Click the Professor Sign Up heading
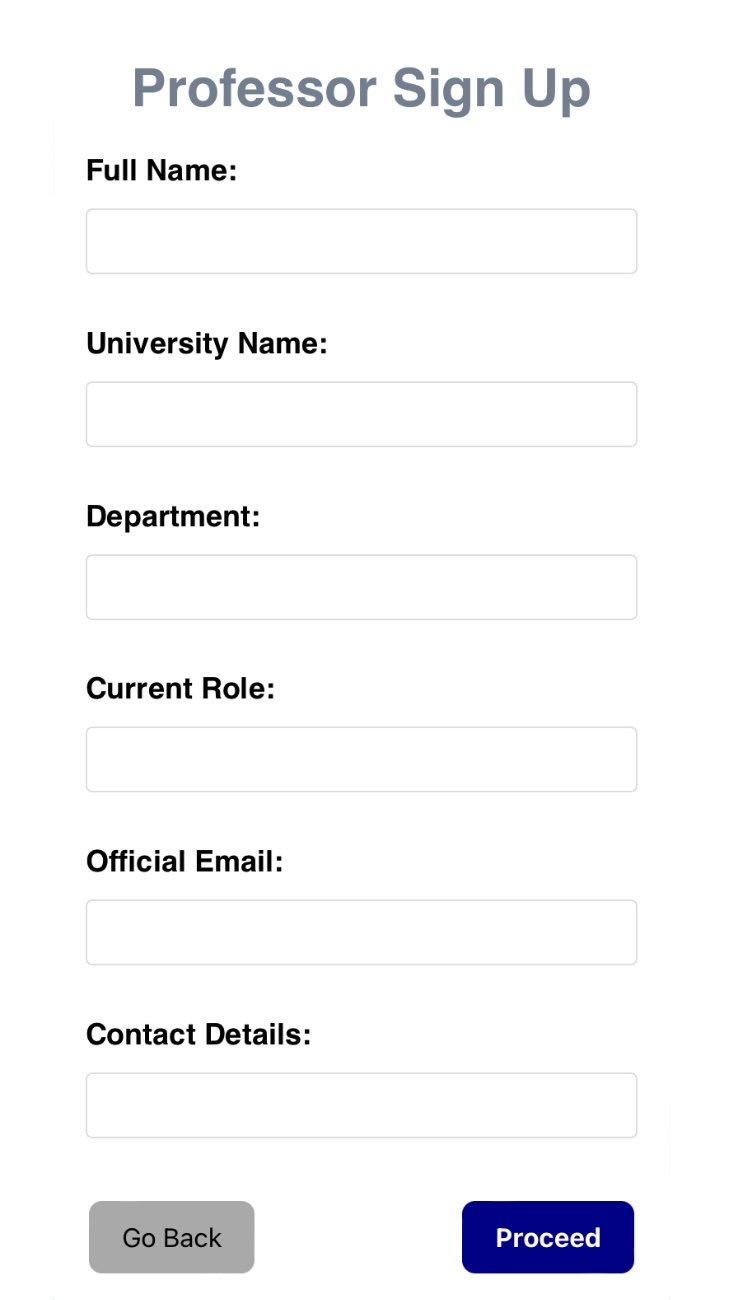The width and height of the screenshot is (750, 1300). [361, 88]
